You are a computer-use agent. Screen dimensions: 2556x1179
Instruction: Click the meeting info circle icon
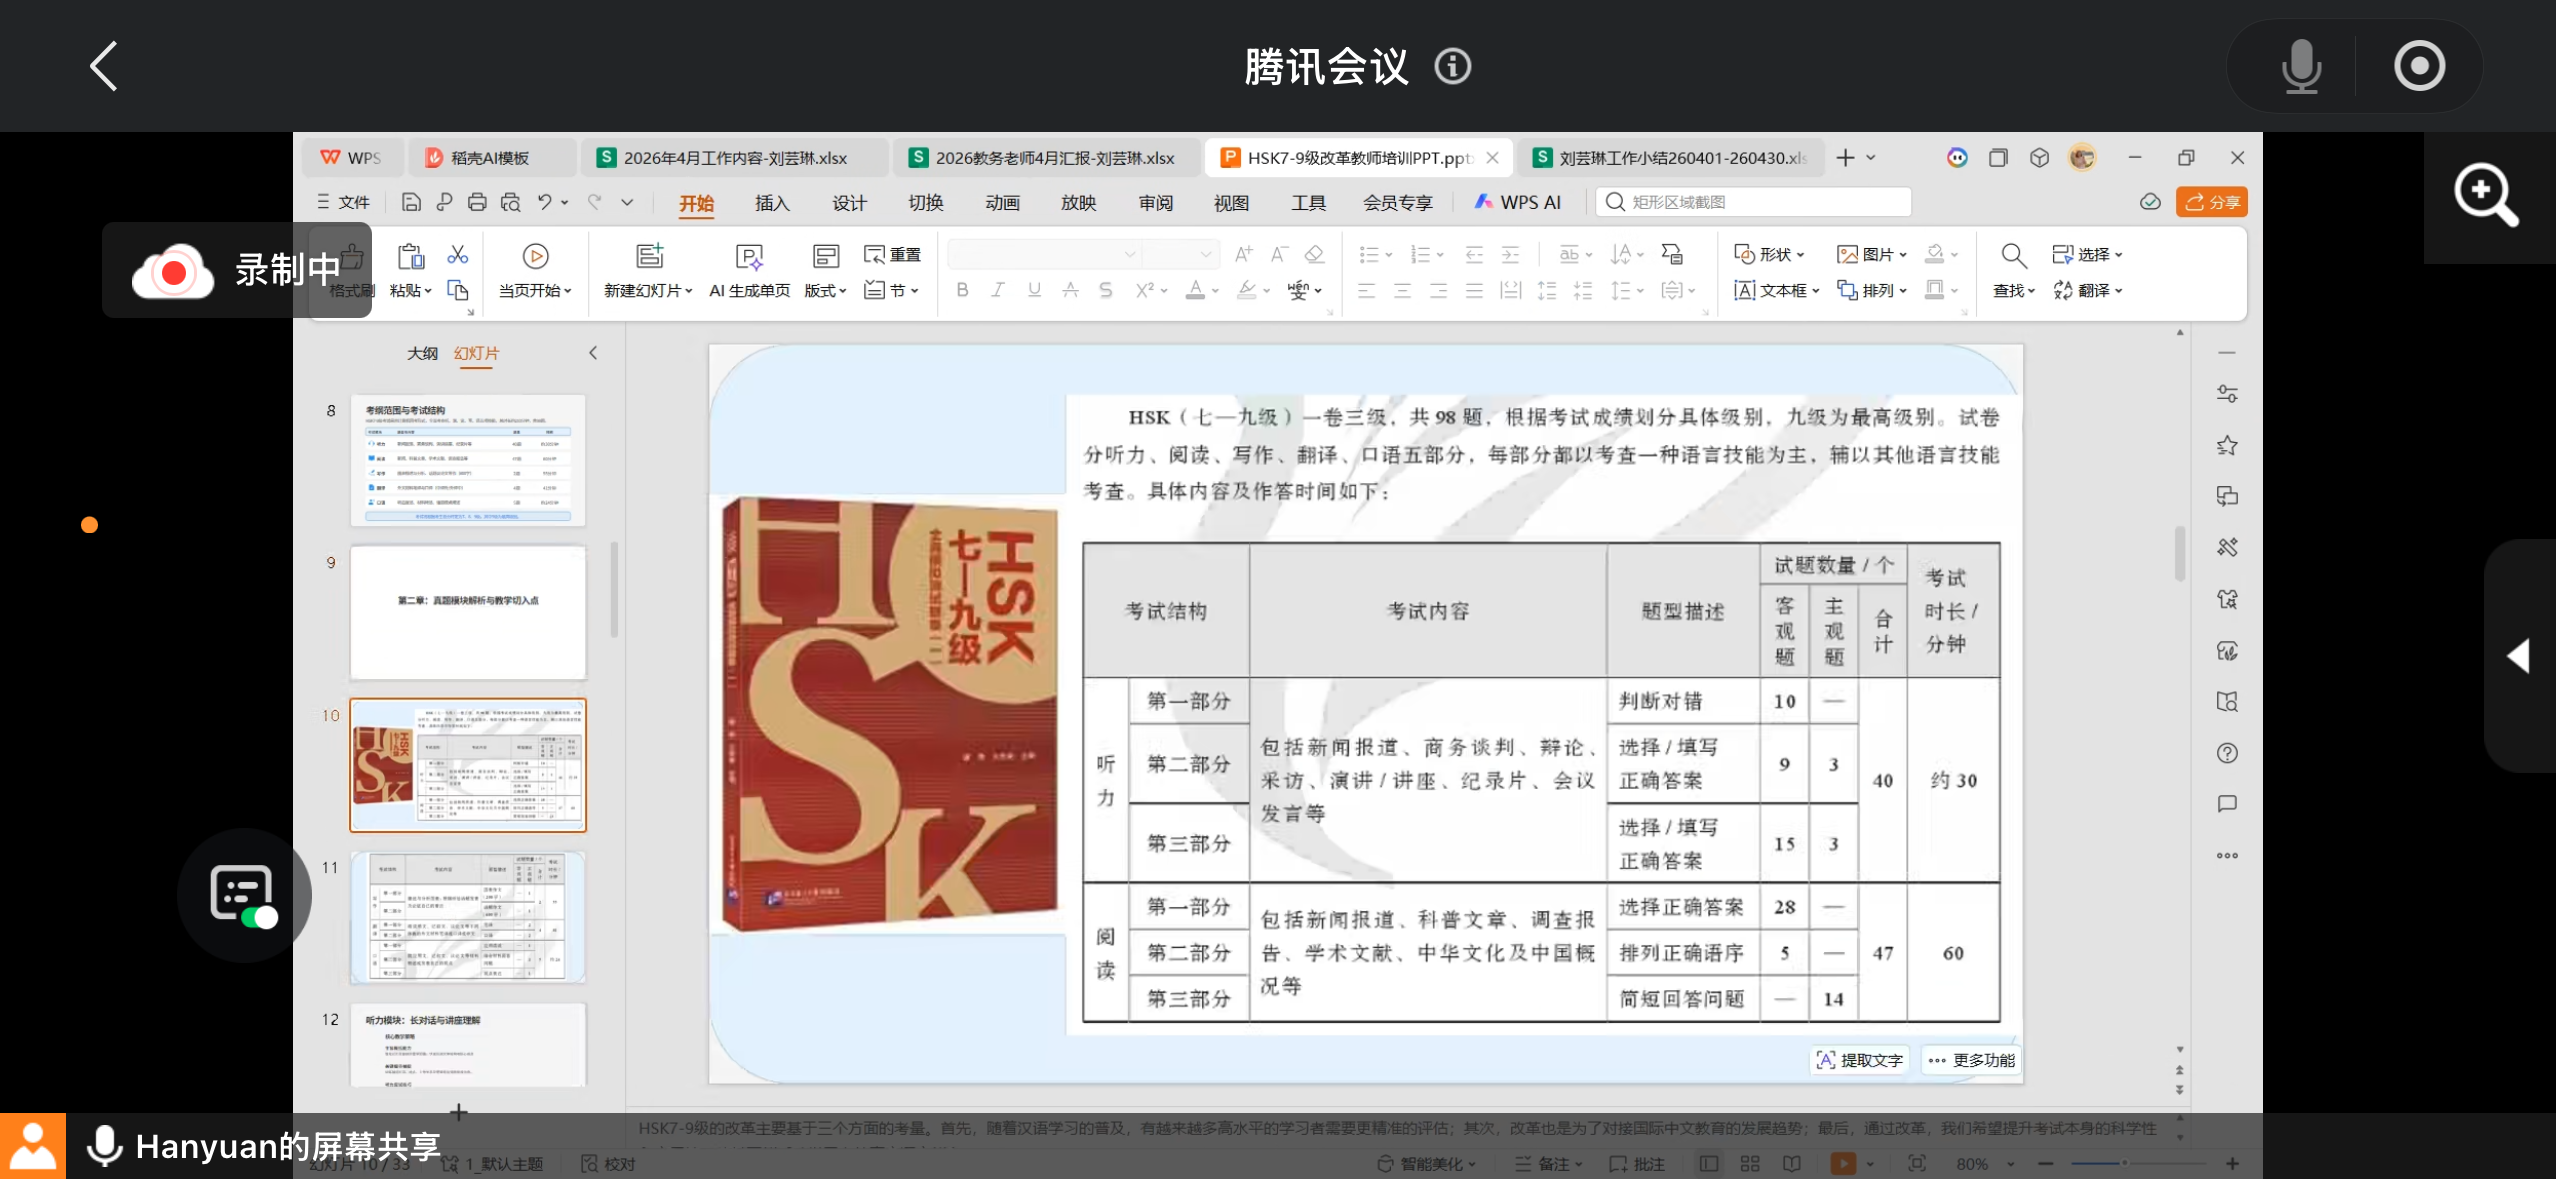[1452, 67]
